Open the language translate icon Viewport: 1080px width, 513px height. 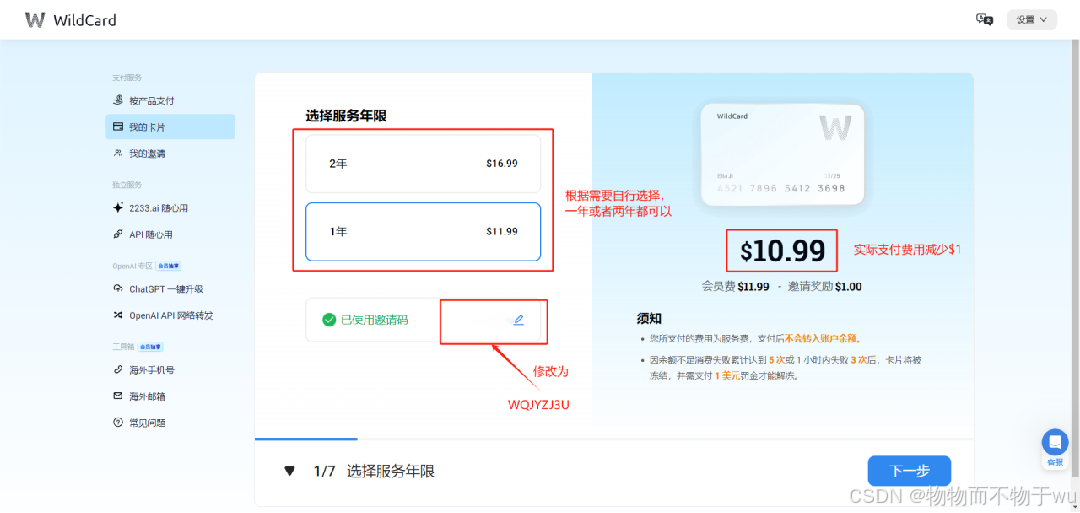(x=984, y=19)
